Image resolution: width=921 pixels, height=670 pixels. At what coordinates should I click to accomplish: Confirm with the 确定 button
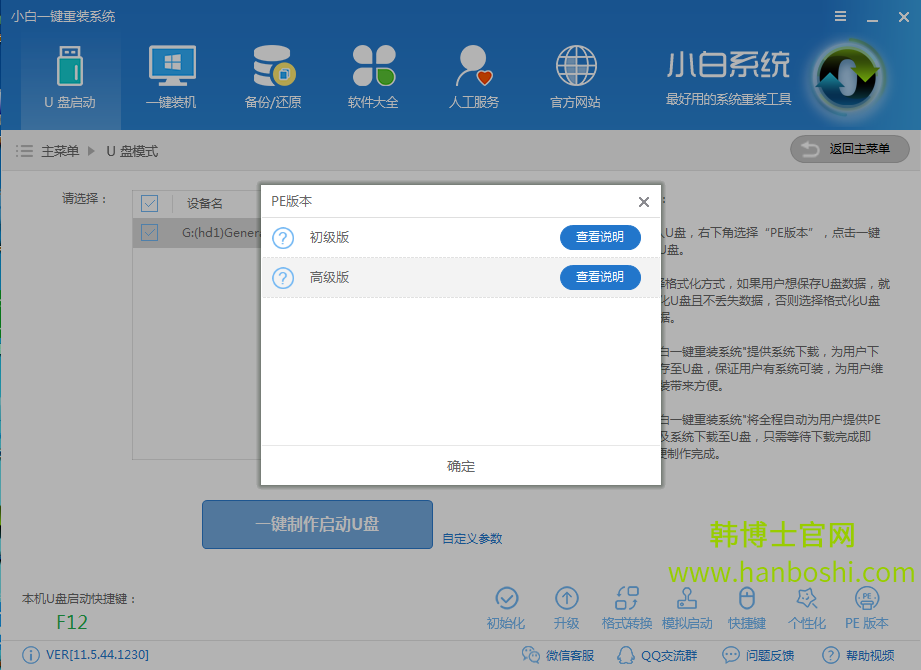[x=460, y=466]
